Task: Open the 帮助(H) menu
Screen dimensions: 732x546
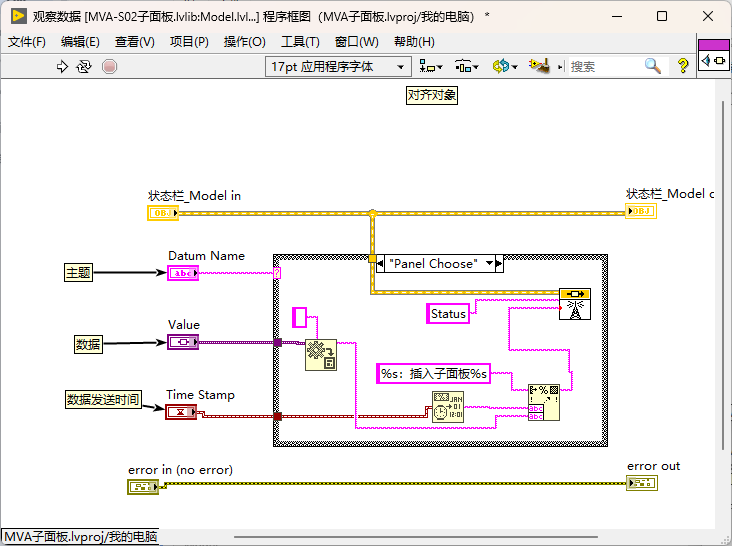Action: pyautogui.click(x=414, y=42)
